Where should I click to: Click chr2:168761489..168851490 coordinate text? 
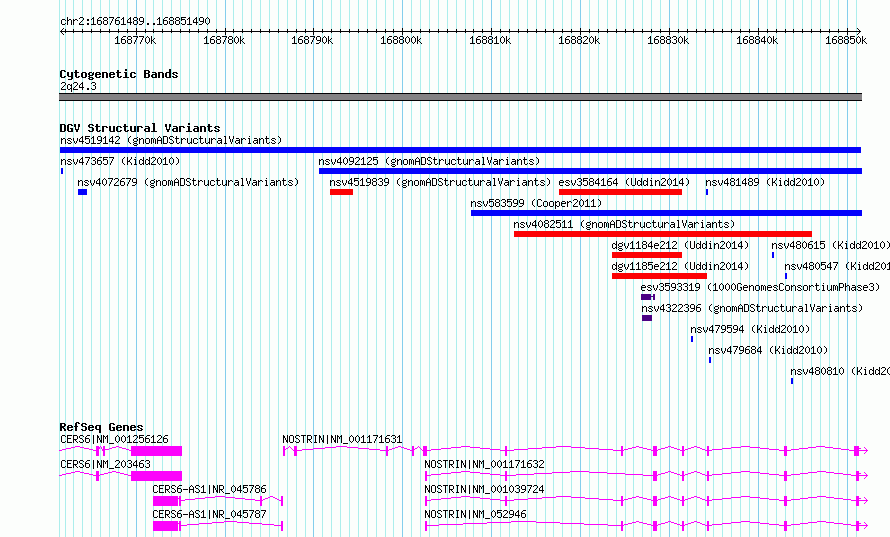point(135,21)
